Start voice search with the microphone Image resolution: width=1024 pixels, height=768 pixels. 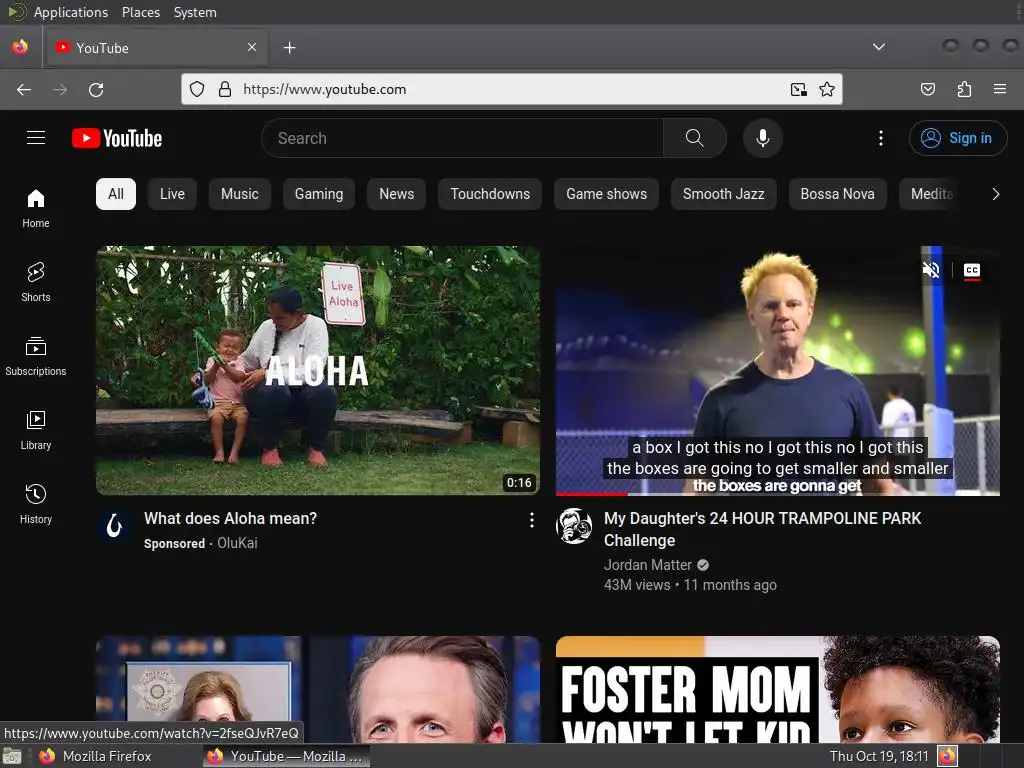[x=762, y=138]
